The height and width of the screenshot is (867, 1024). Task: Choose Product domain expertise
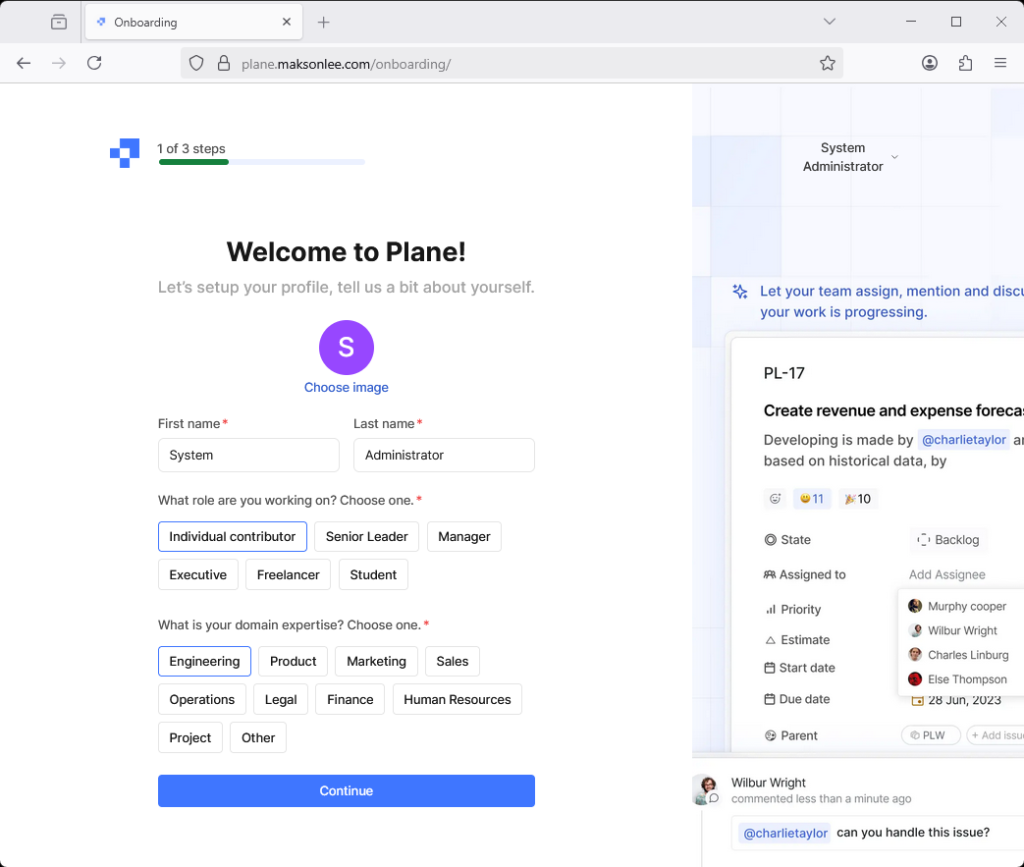(x=293, y=661)
